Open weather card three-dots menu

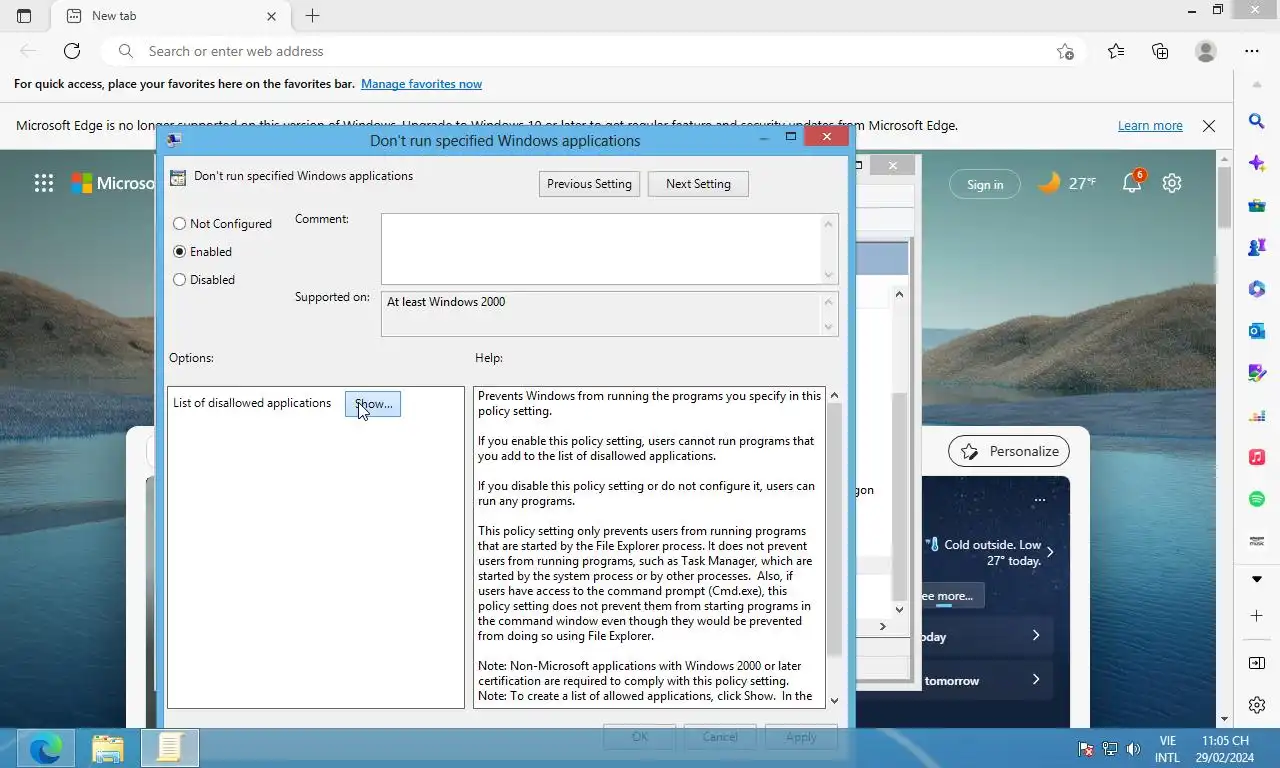pos(1040,500)
